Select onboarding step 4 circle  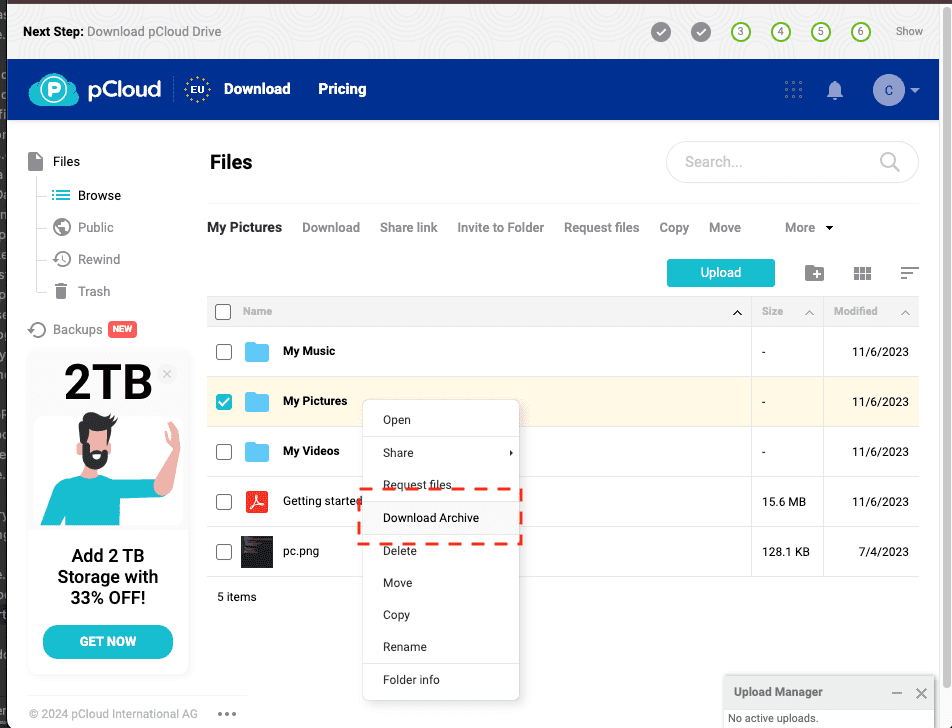(780, 32)
